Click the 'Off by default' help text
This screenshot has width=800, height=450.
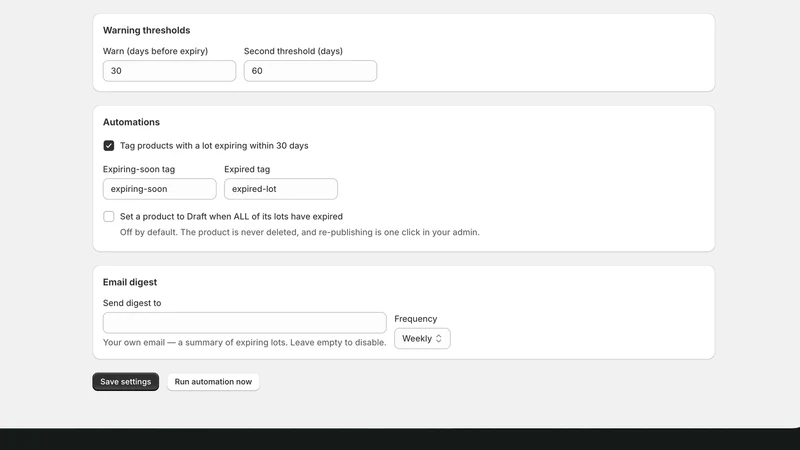[299, 232]
